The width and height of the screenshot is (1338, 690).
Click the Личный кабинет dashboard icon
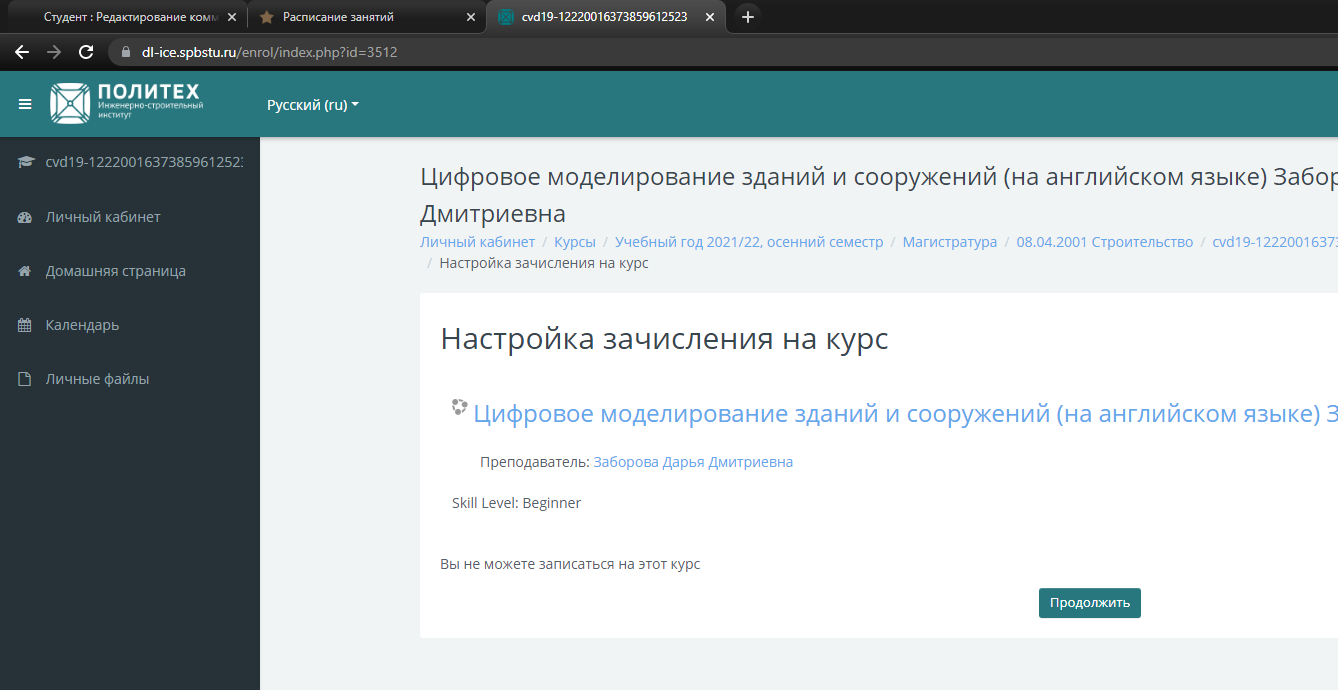click(25, 217)
